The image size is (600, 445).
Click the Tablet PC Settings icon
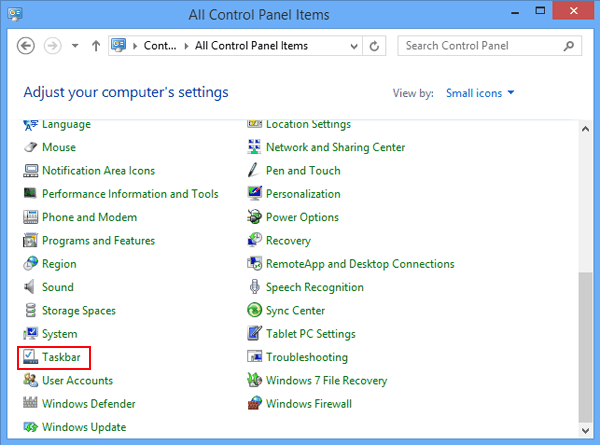[x=254, y=334]
